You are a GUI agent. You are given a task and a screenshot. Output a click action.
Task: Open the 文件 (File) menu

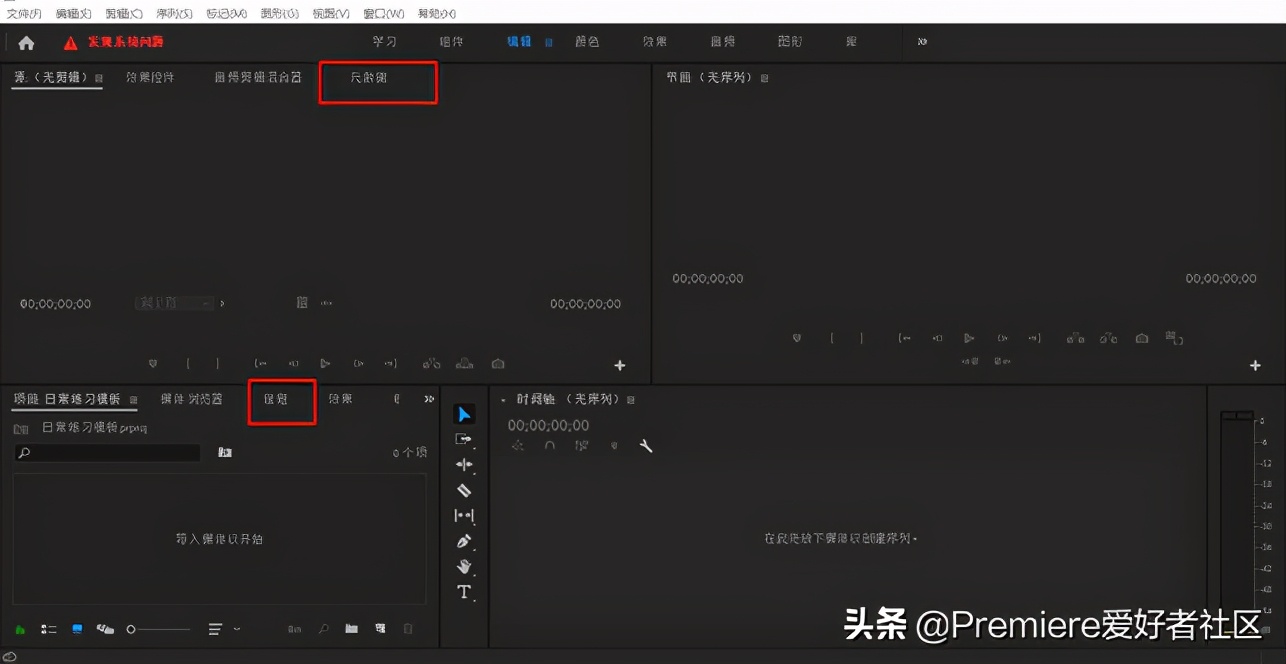pyautogui.click(x=23, y=13)
